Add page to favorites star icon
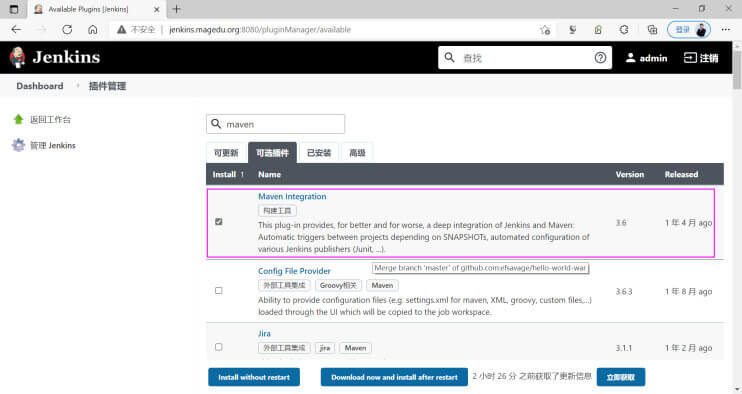This screenshot has width=742, height=394. (545, 30)
